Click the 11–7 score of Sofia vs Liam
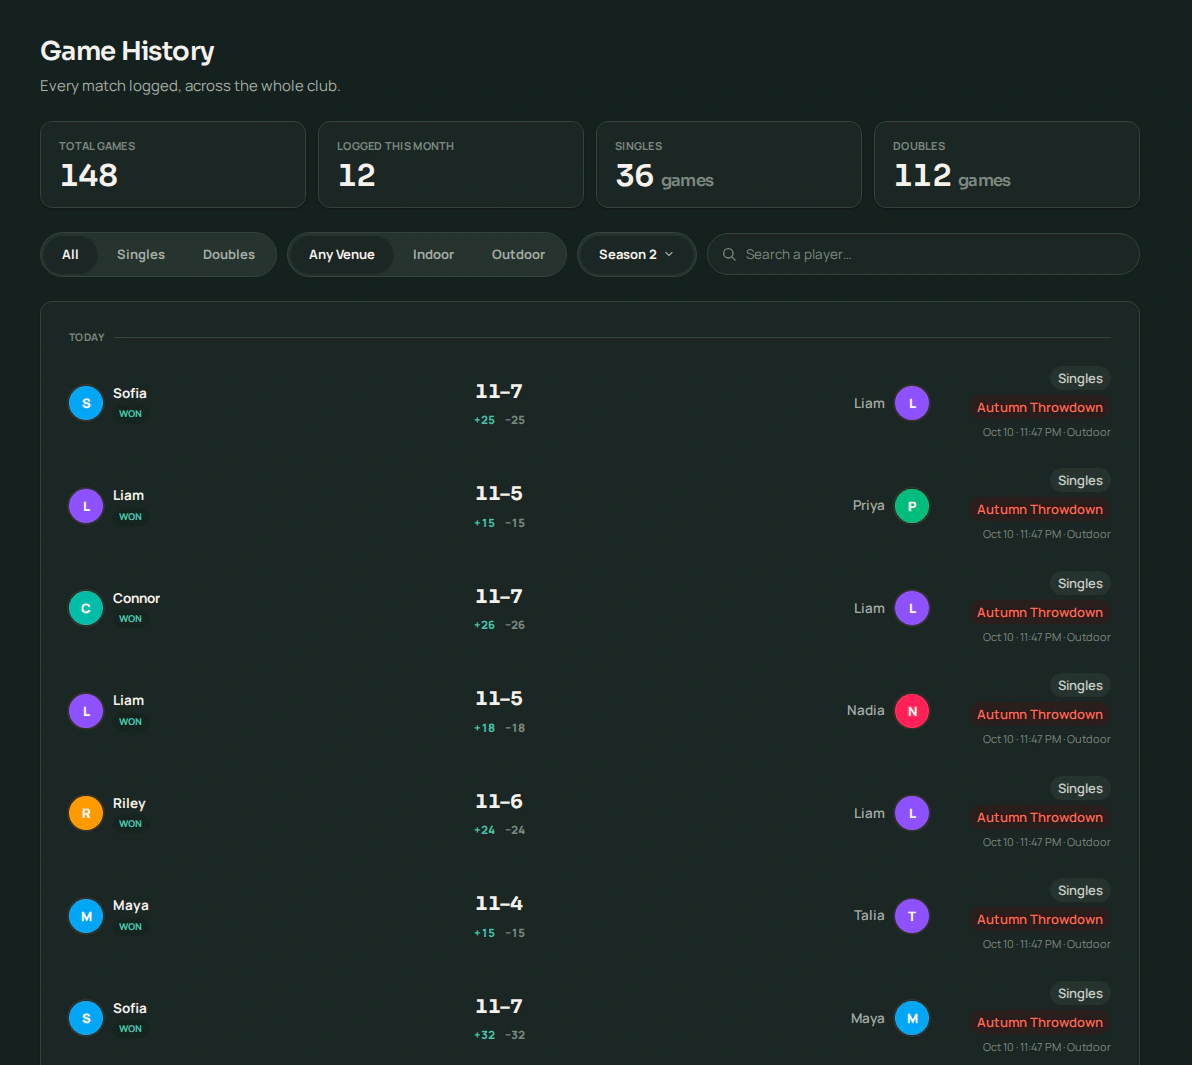Image resolution: width=1192 pixels, height=1065 pixels. coord(499,391)
